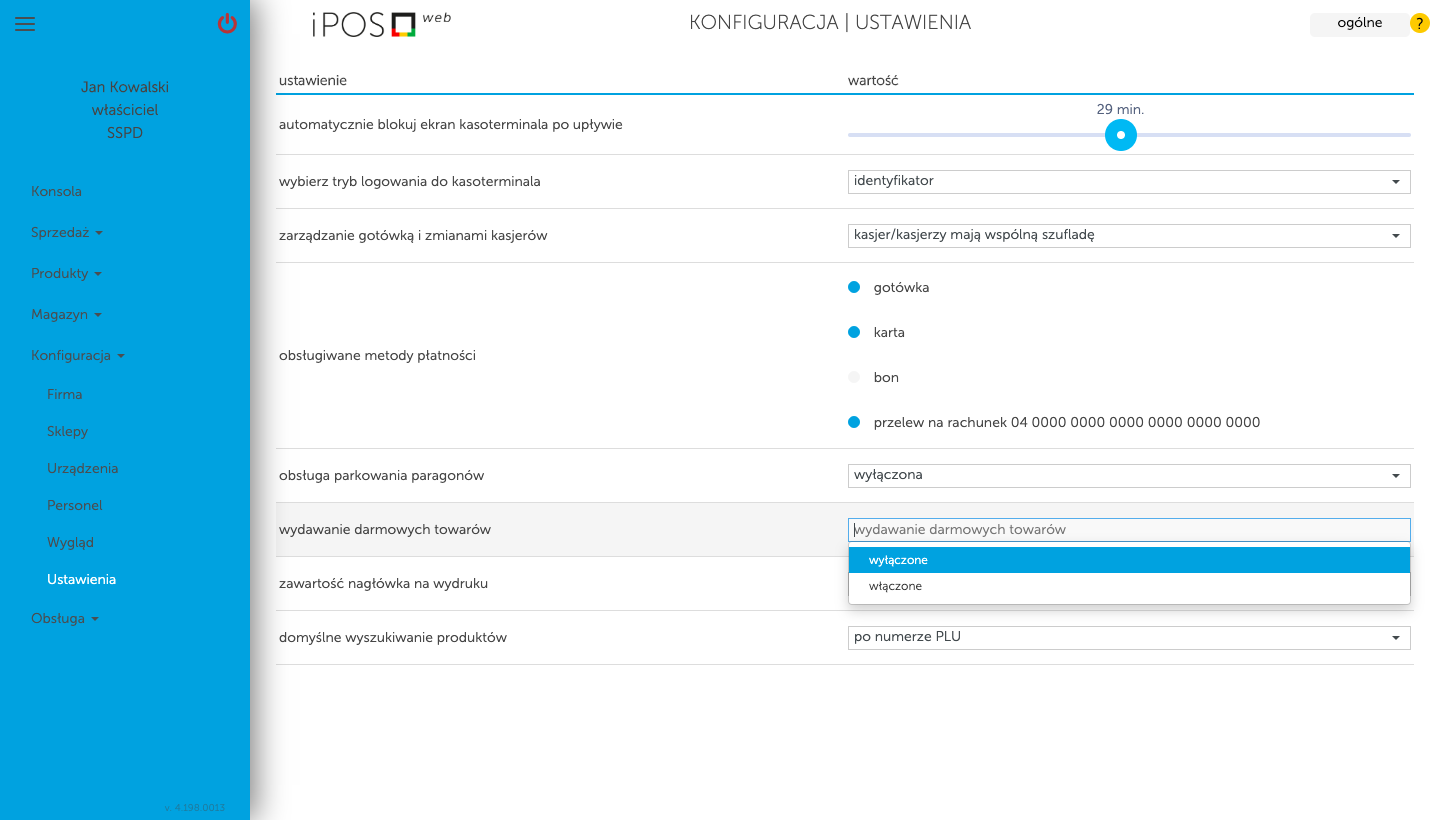Go to Personel configuration page
This screenshot has height=820, width=1440.
click(75, 505)
